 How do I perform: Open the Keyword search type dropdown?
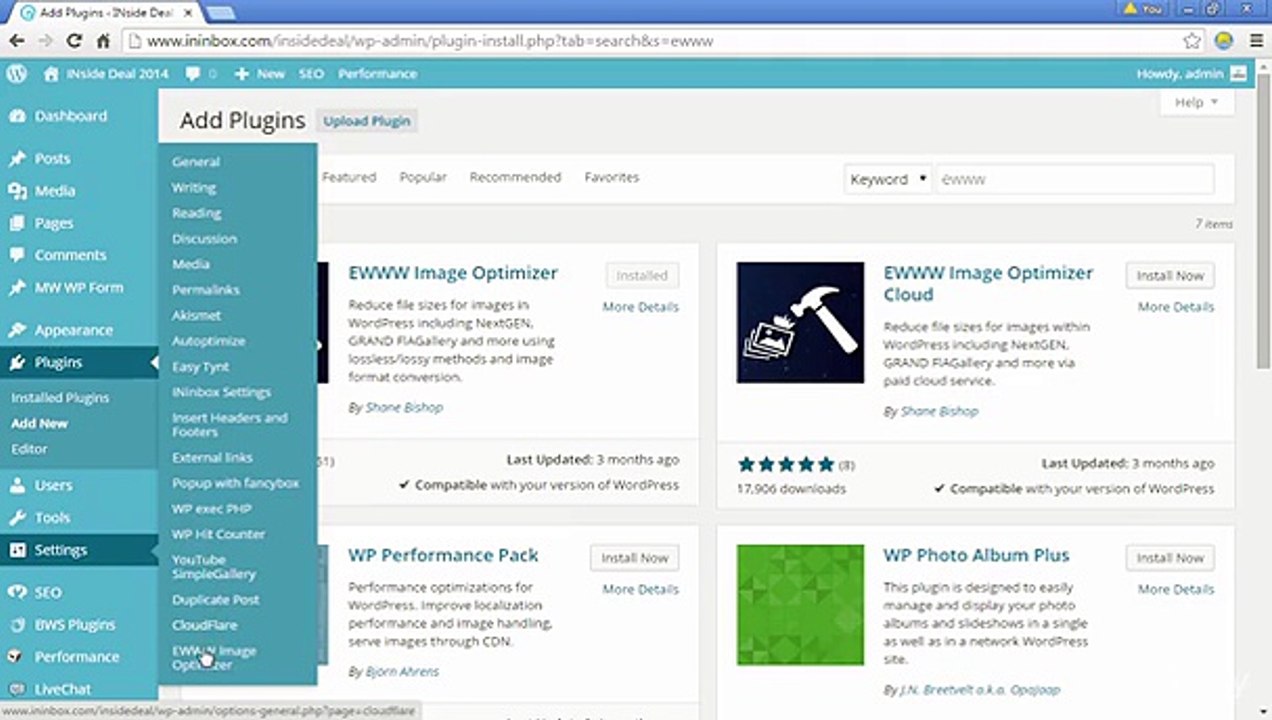888,179
